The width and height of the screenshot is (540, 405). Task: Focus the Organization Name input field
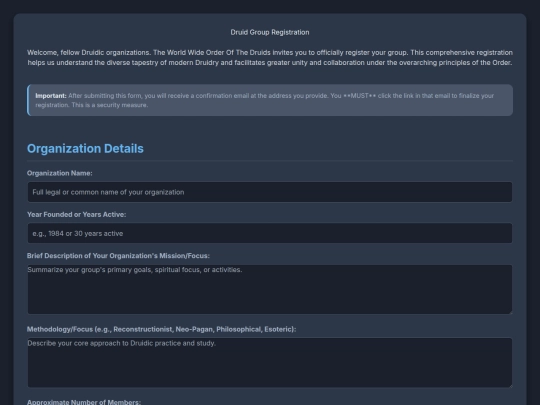(x=270, y=192)
